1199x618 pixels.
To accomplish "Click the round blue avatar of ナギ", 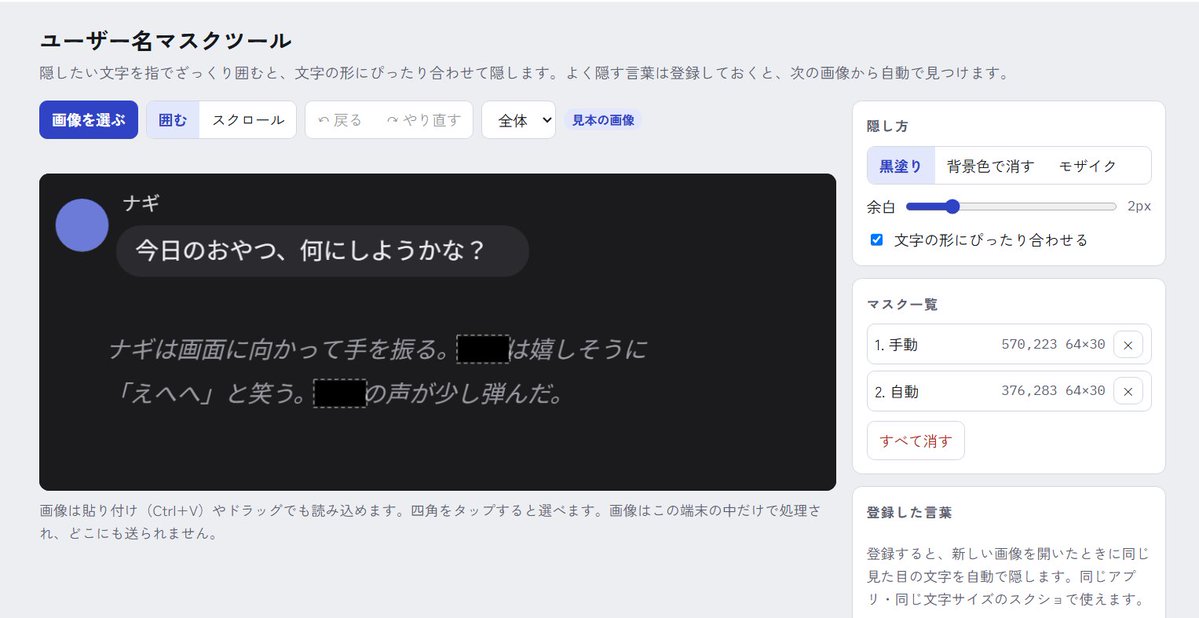I will [x=82, y=225].
